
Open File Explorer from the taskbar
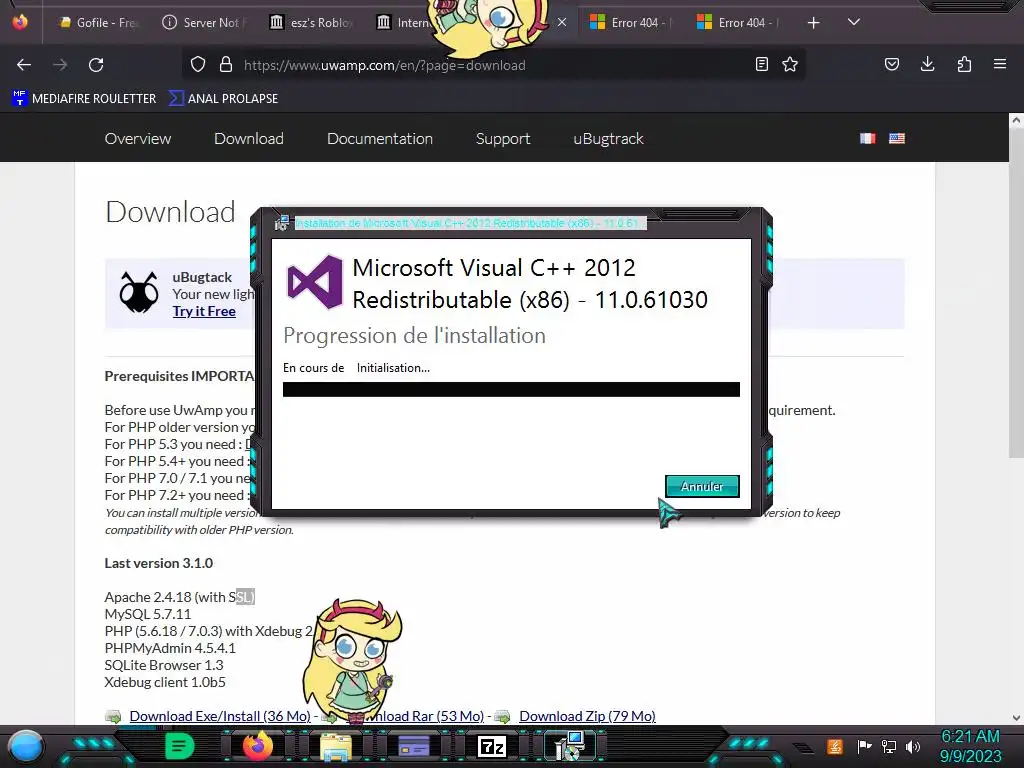tap(336, 746)
